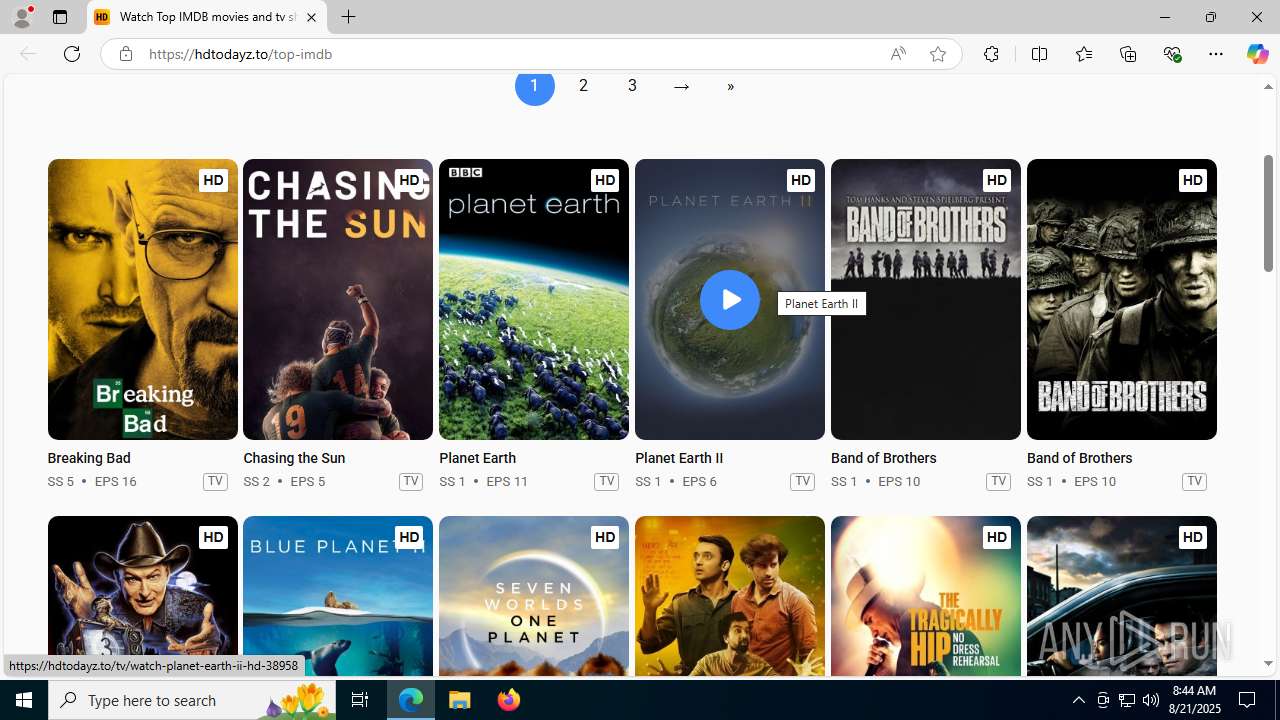Click Breaking Bad 'SS 5 EPS 16' info
The image size is (1280, 720).
(92, 481)
